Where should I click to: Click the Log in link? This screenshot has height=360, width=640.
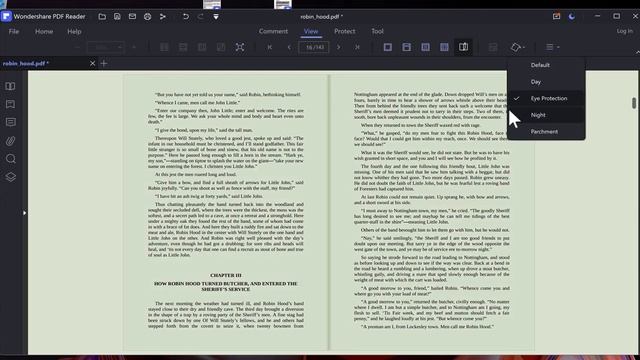tap(624, 31)
